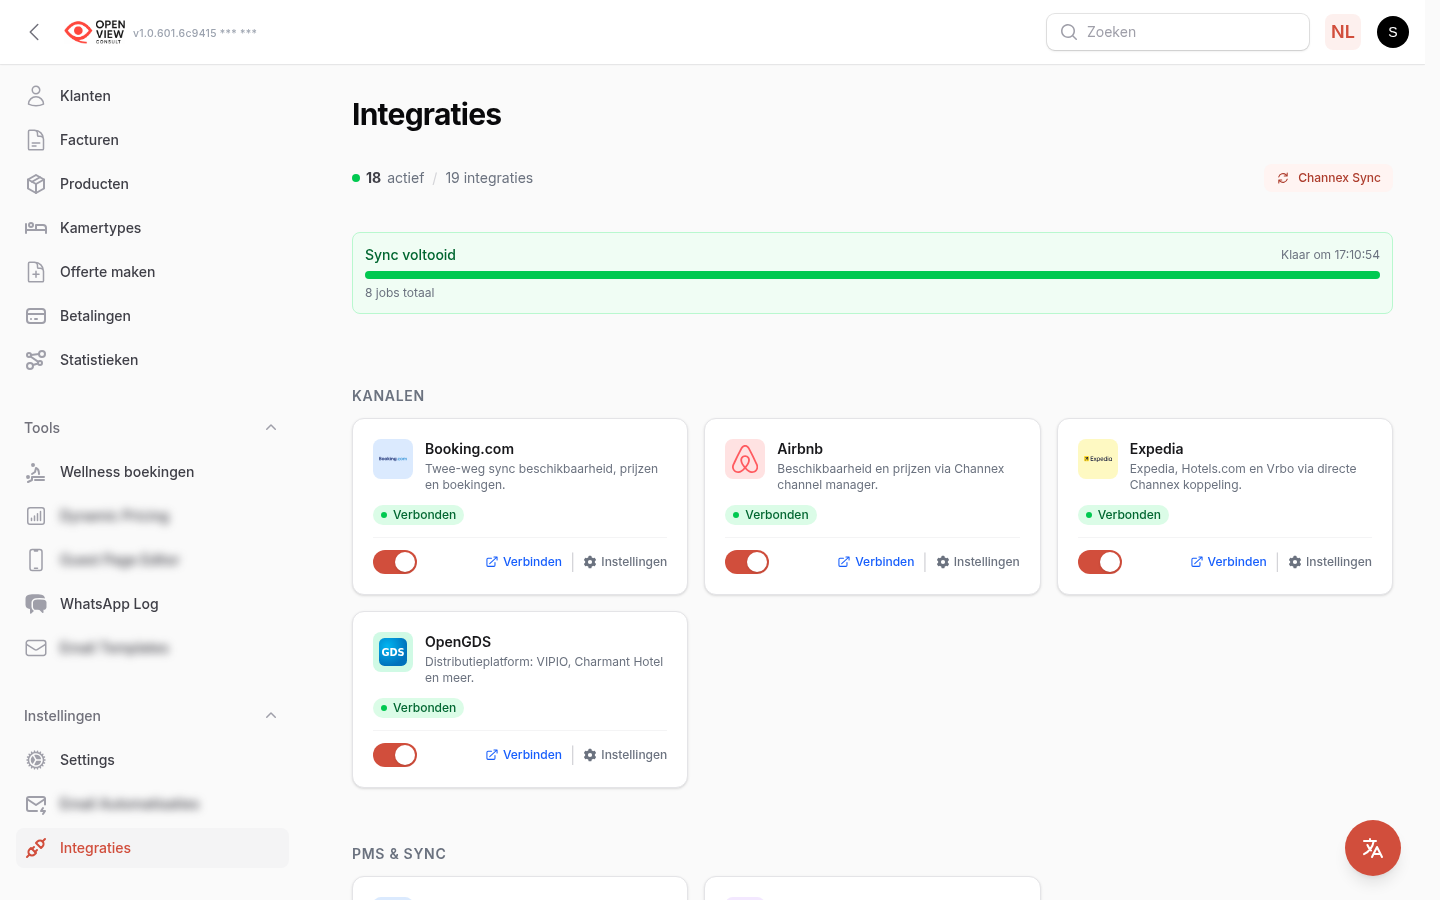
Task: Click the Verbonden badge on Expedia
Action: point(1123,515)
